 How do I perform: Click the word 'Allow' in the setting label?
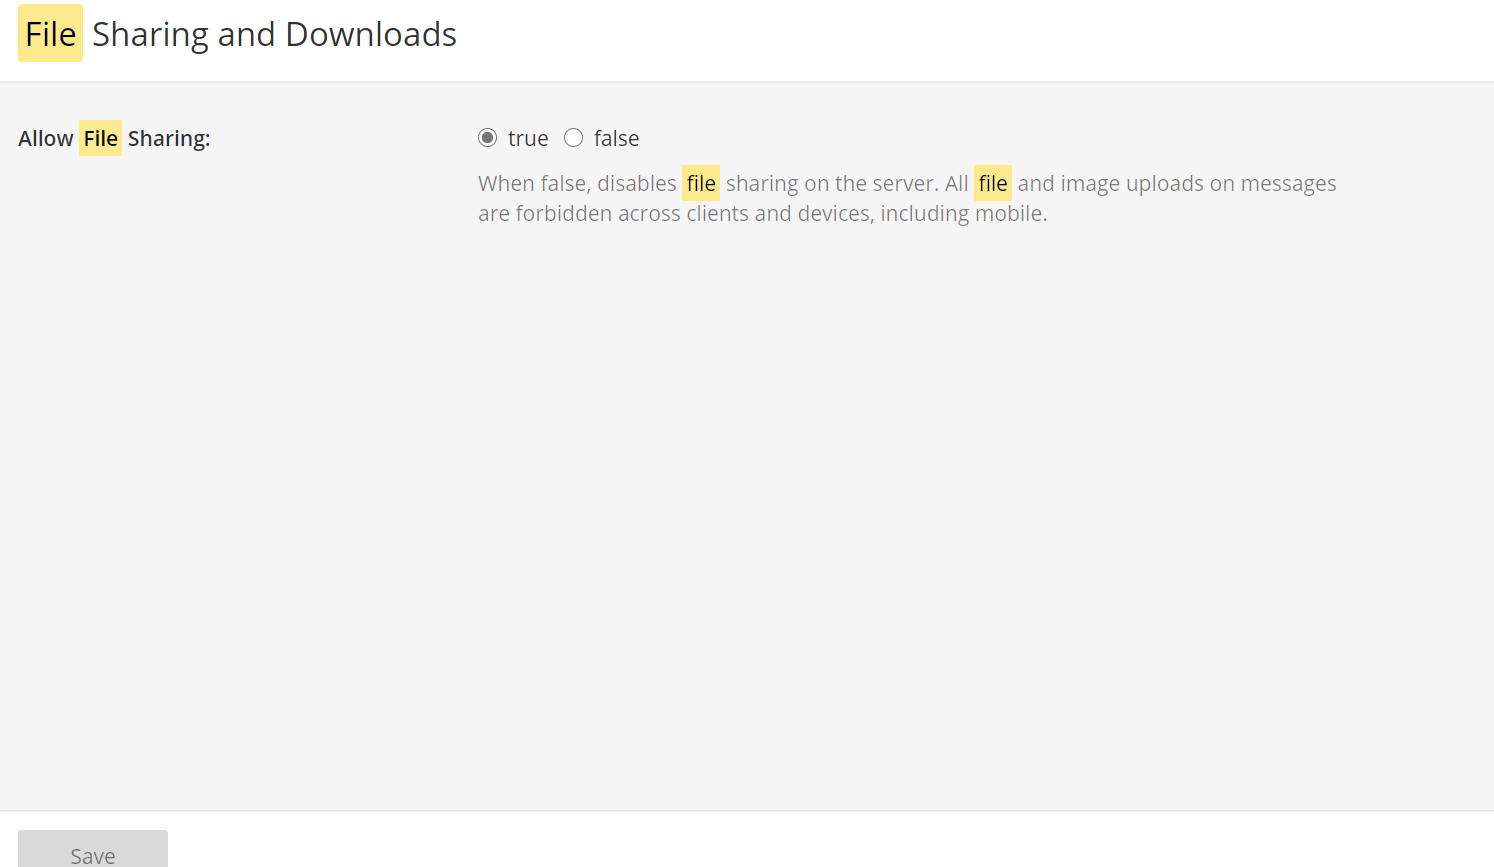pyautogui.click(x=46, y=138)
